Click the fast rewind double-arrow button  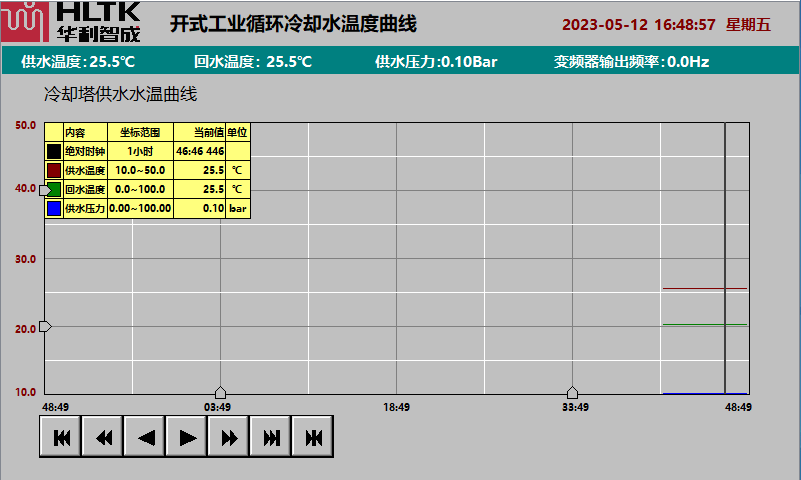103,437
